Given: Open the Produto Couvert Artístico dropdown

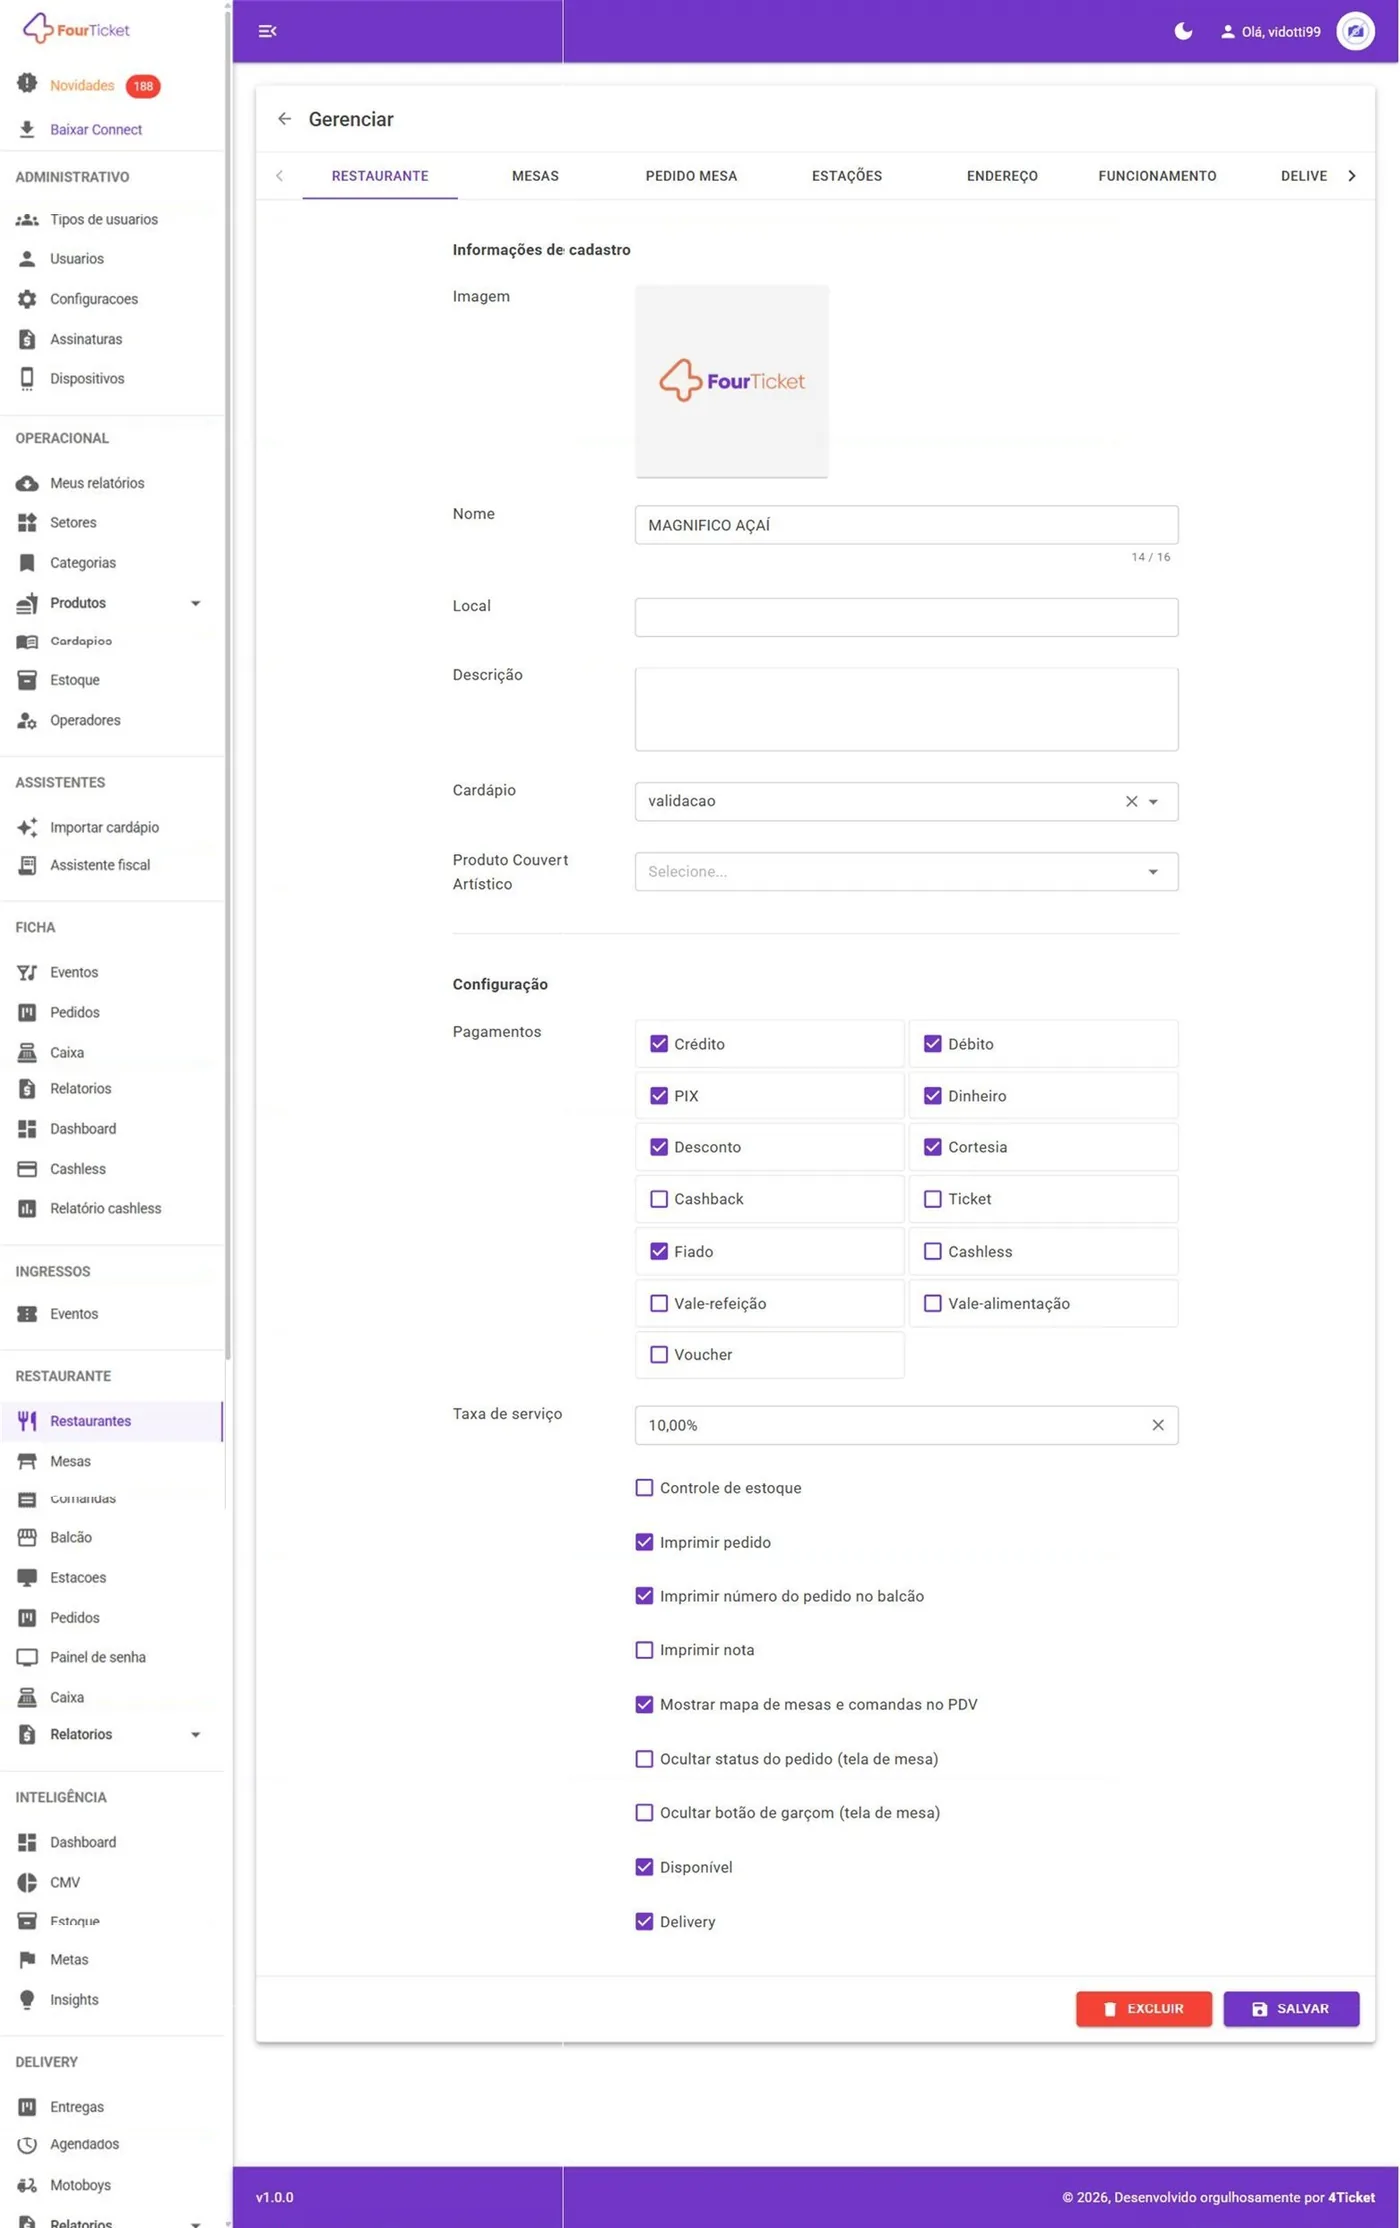Looking at the screenshot, I should point(906,871).
